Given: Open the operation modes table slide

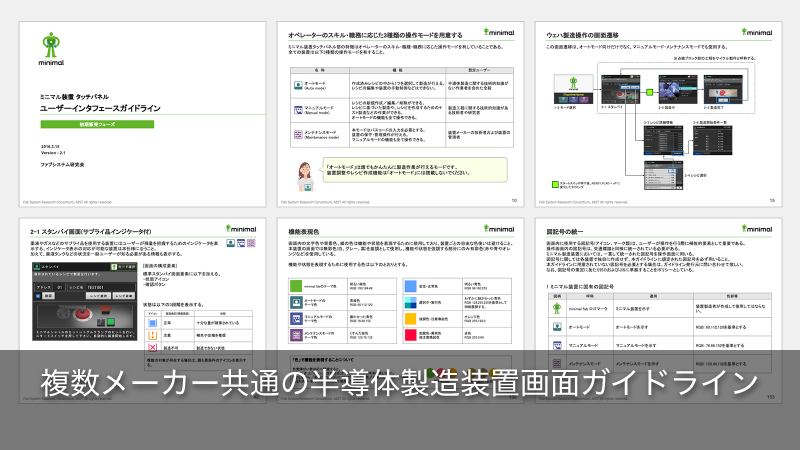Looking at the screenshot, I should 401,114.
